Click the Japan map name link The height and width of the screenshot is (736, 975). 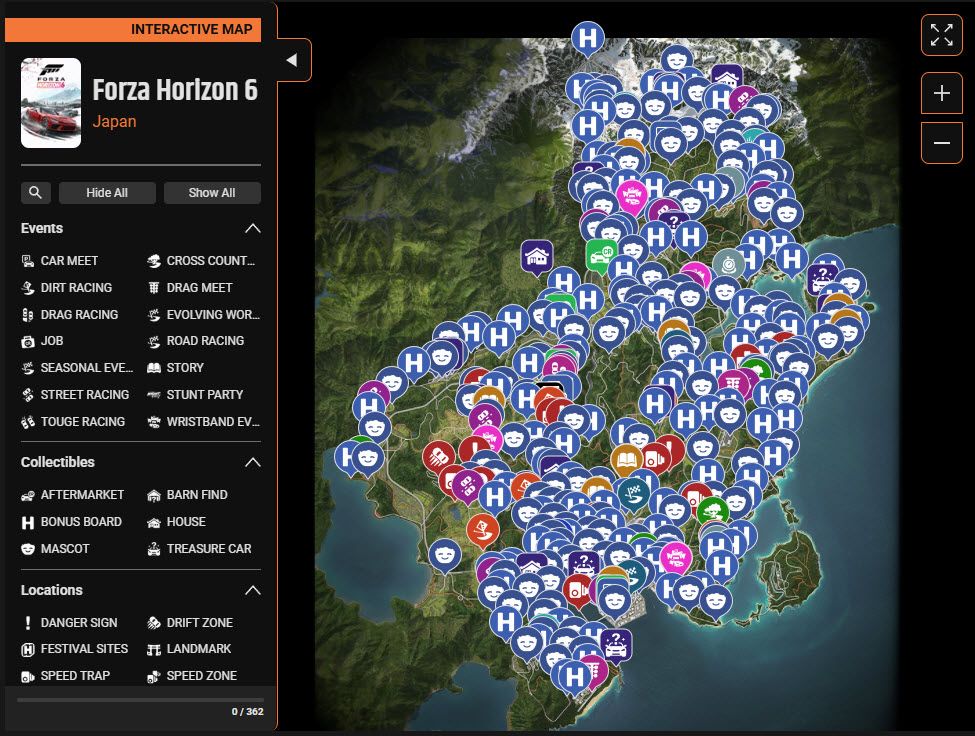coord(114,121)
